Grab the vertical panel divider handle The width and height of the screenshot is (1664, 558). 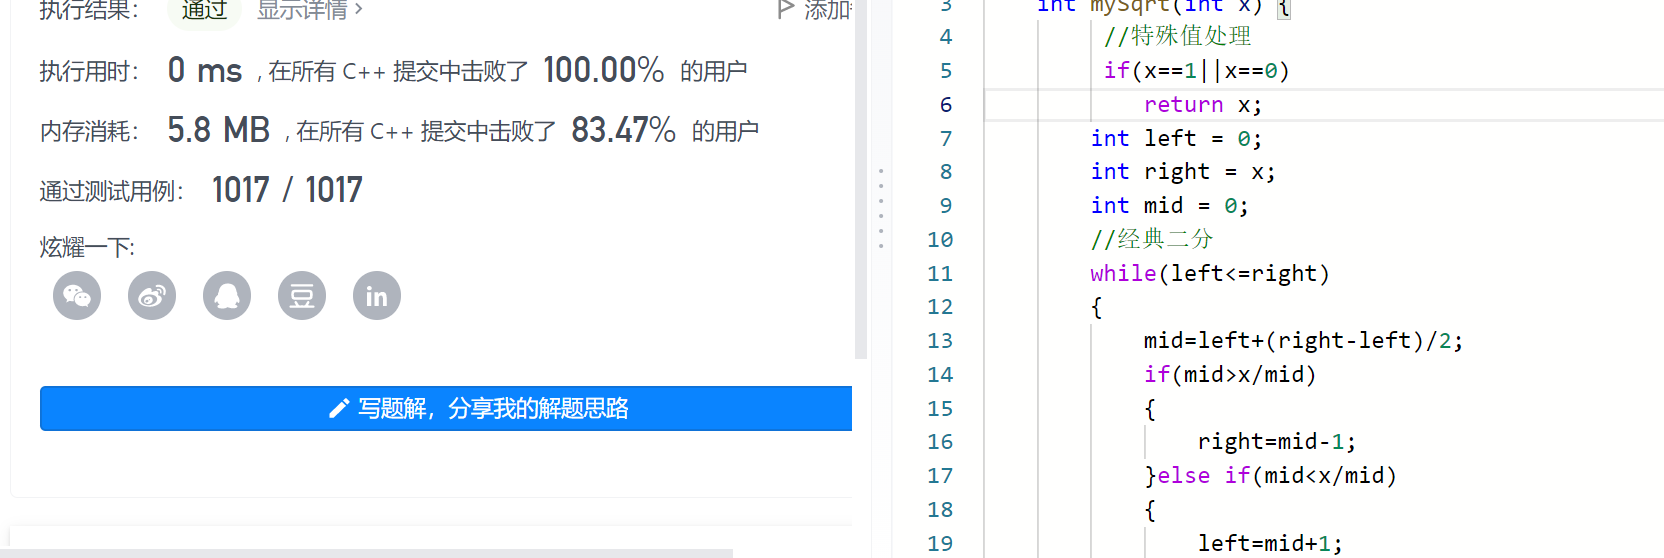click(x=881, y=208)
